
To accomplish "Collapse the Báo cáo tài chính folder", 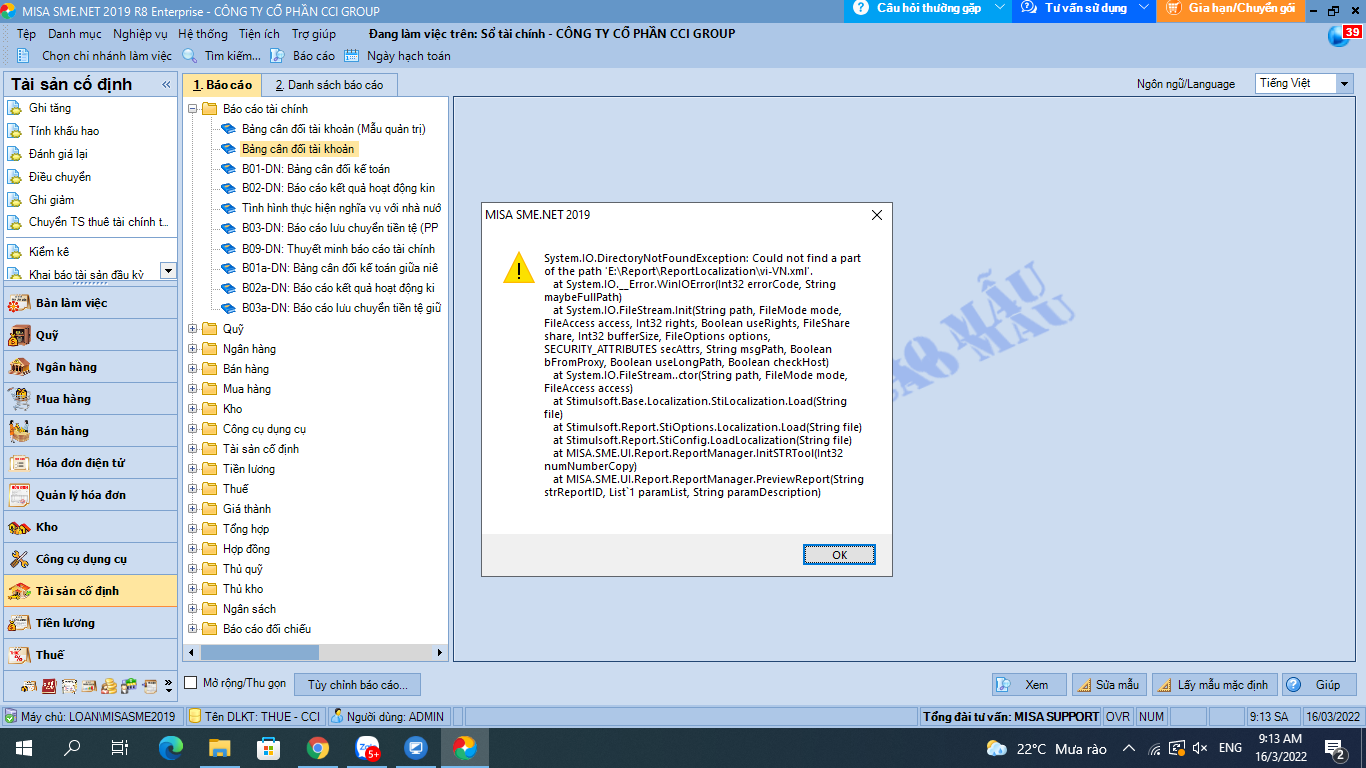I will click(x=193, y=109).
